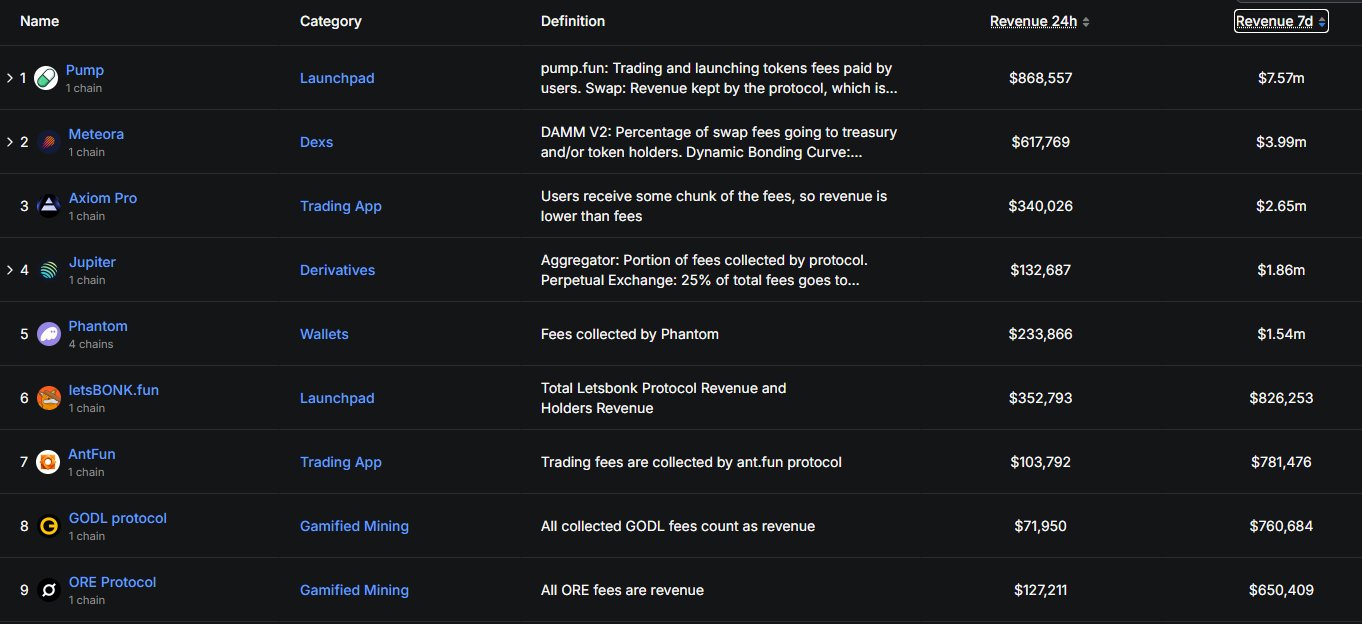Click the letsBONK.fun logo icon
1362x624 pixels.
[x=48, y=398]
